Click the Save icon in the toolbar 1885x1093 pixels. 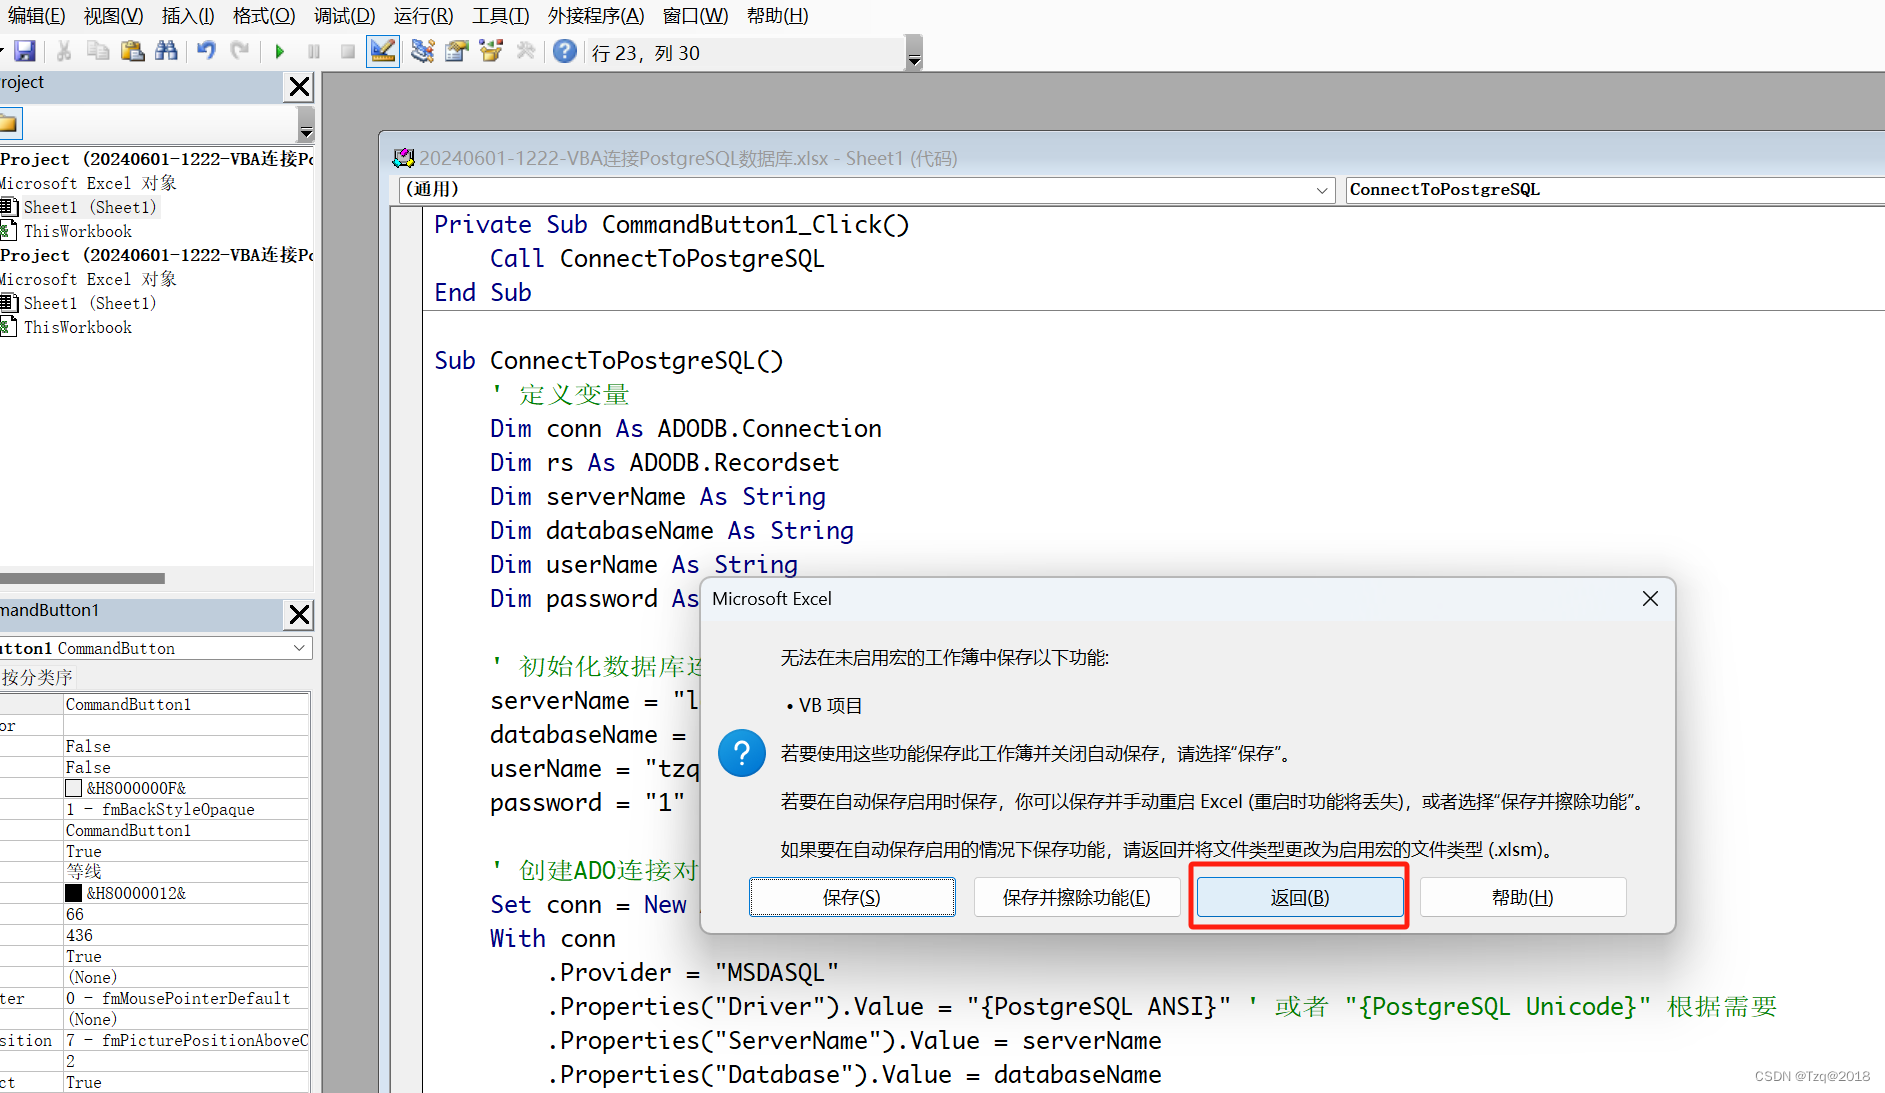[25, 51]
